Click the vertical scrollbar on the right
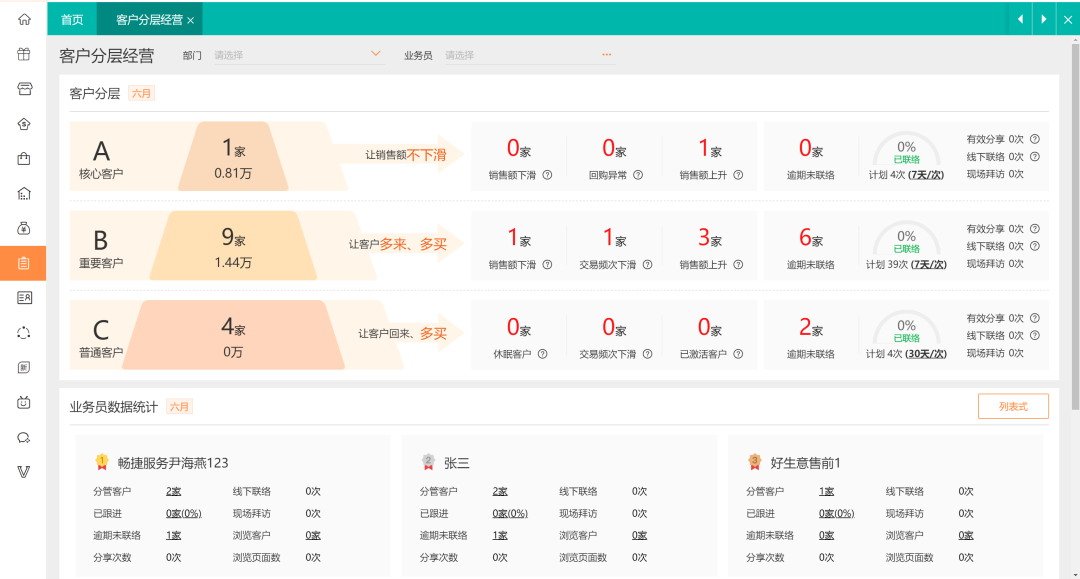The image size is (1080, 579). tap(1074, 230)
